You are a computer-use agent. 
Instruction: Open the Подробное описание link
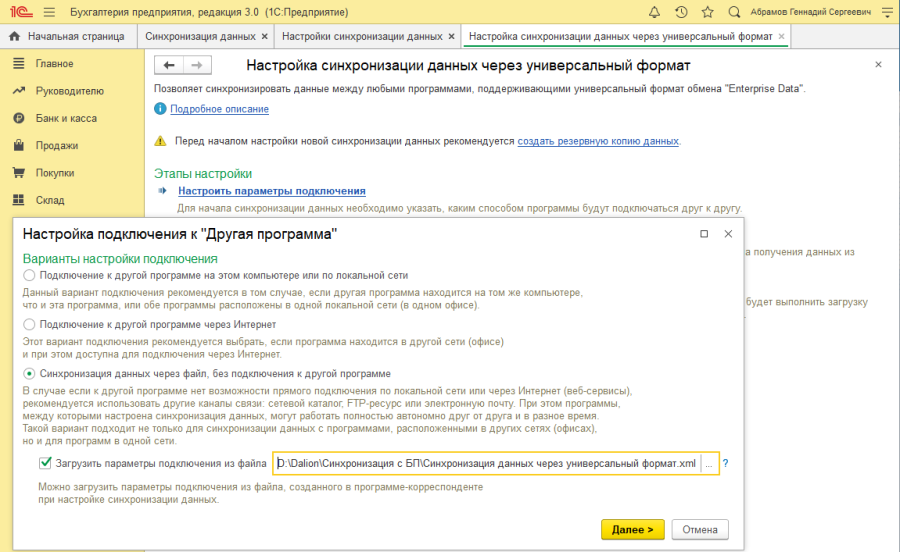[x=219, y=109]
